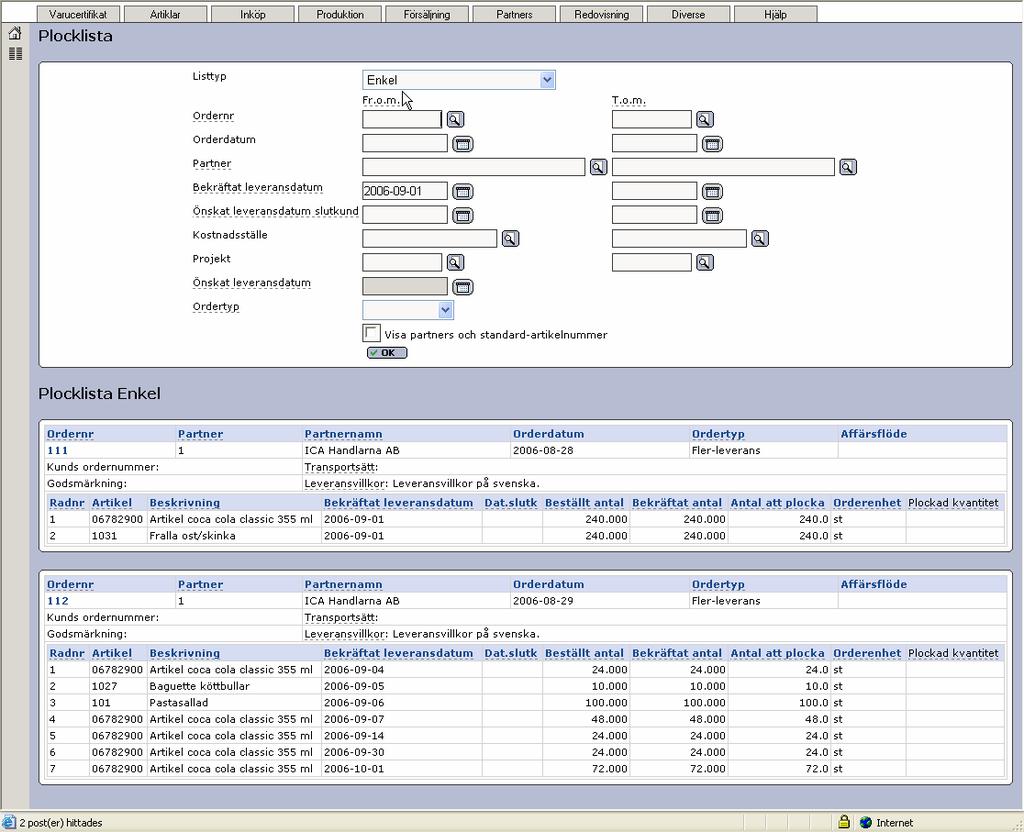Open Orderdatum to-date calendar picker
1024x832 pixels.
click(712, 144)
